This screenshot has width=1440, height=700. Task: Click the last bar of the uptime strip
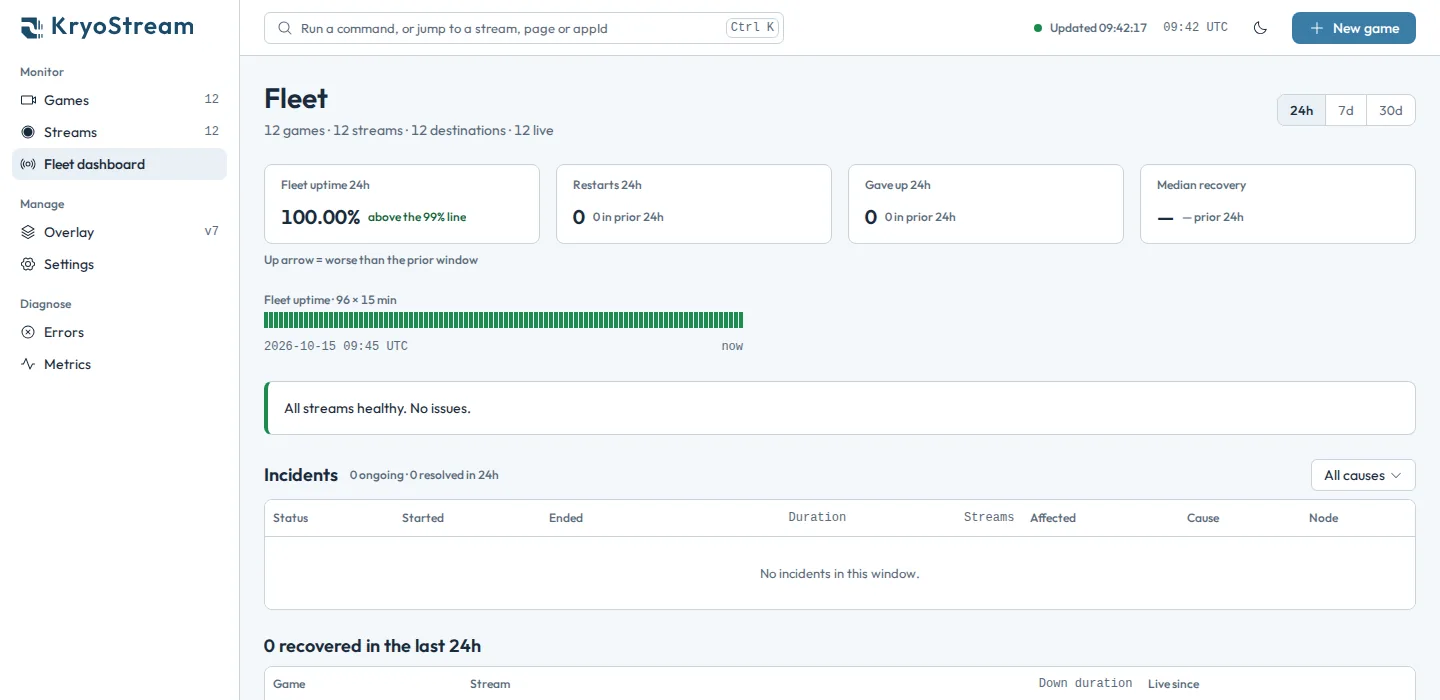(741, 320)
